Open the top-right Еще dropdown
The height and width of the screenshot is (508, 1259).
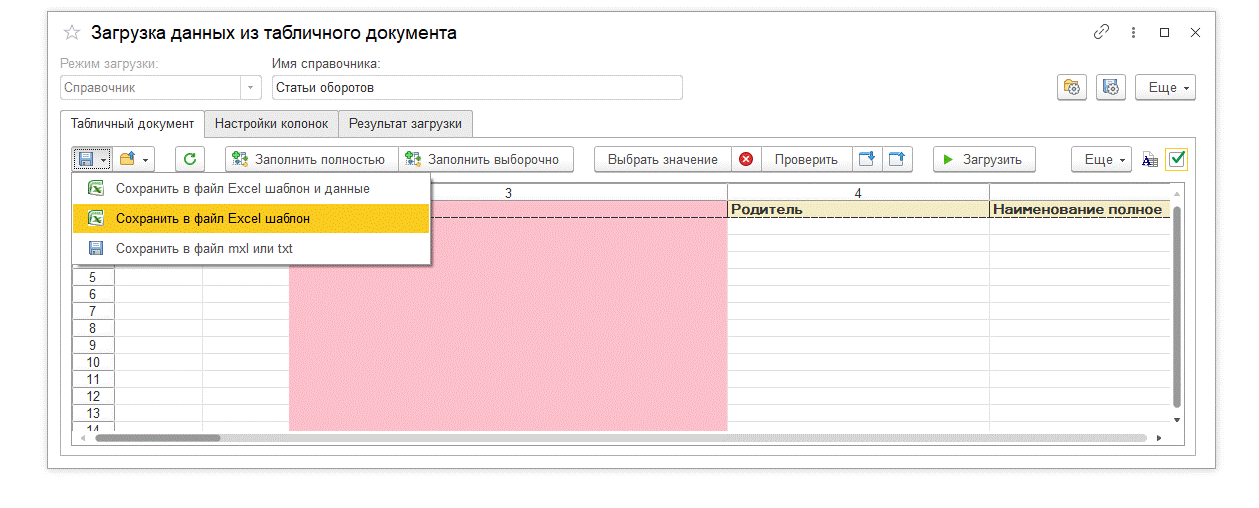[1165, 88]
